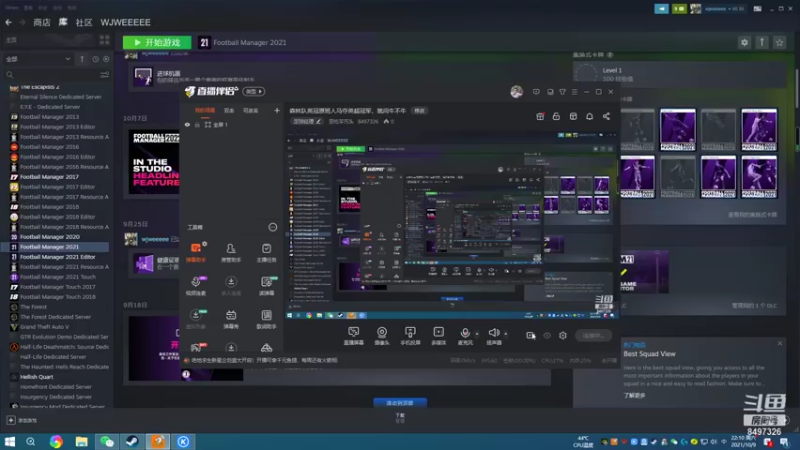Click the recording camera icon in bottom bar

pyautogui.click(x=531, y=335)
